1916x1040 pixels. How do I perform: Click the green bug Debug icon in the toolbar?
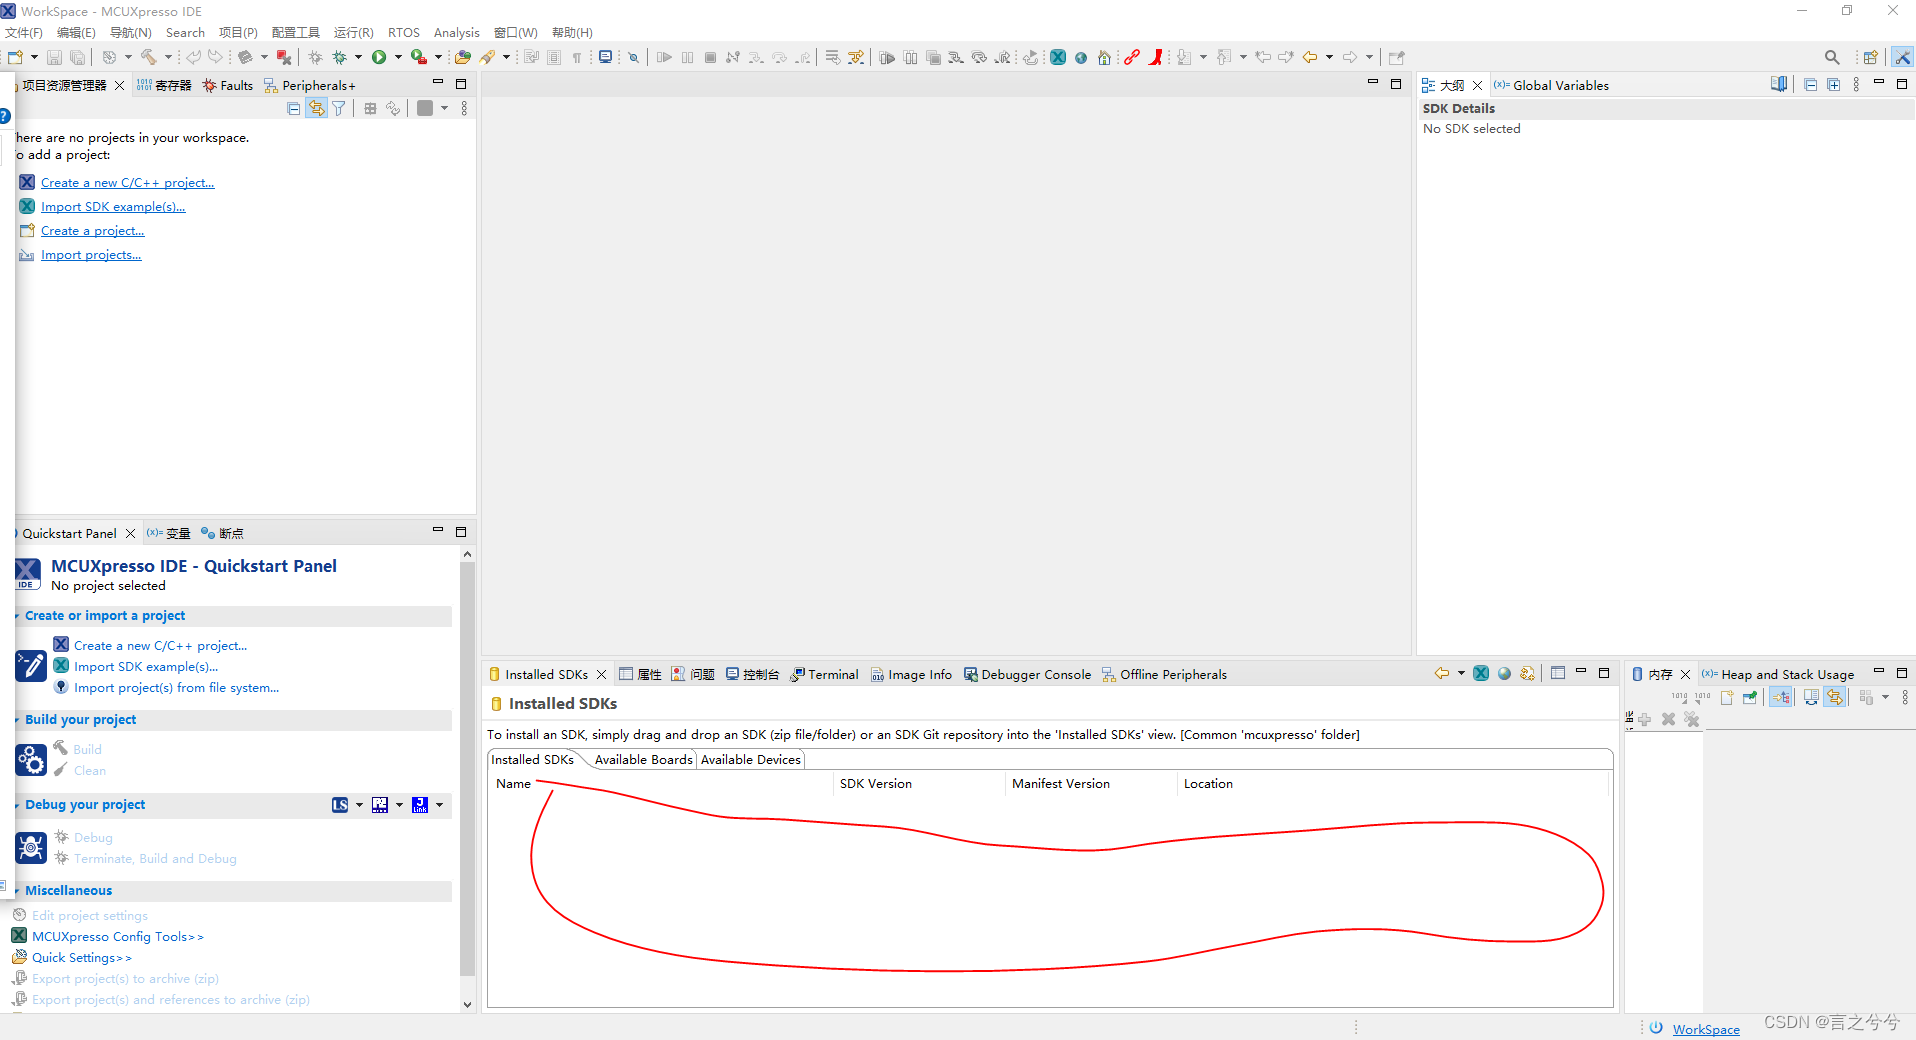coord(339,57)
